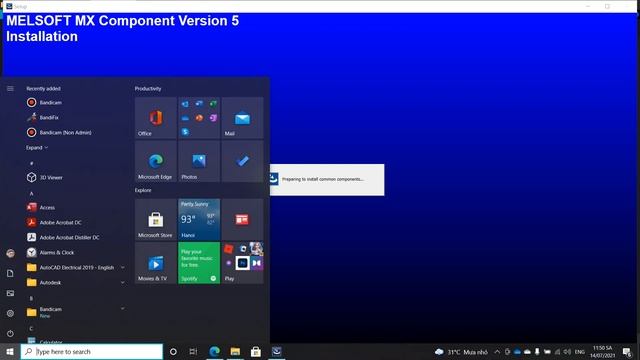Click the # section header in app list
Viewport: 640px width, 360px height.
pyautogui.click(x=31, y=163)
